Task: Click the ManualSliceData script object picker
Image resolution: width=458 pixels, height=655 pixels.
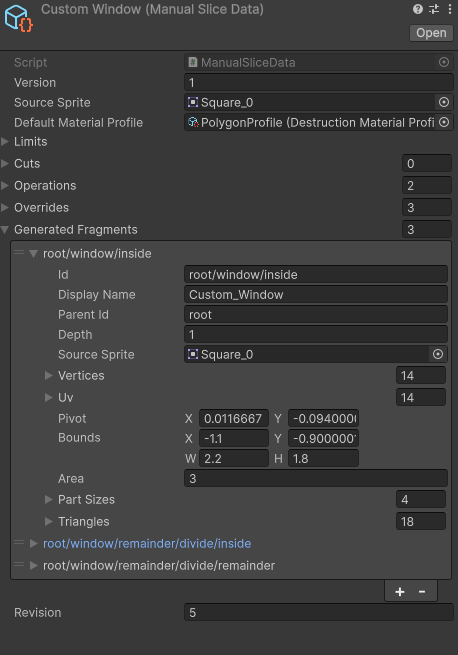Action: [x=444, y=62]
